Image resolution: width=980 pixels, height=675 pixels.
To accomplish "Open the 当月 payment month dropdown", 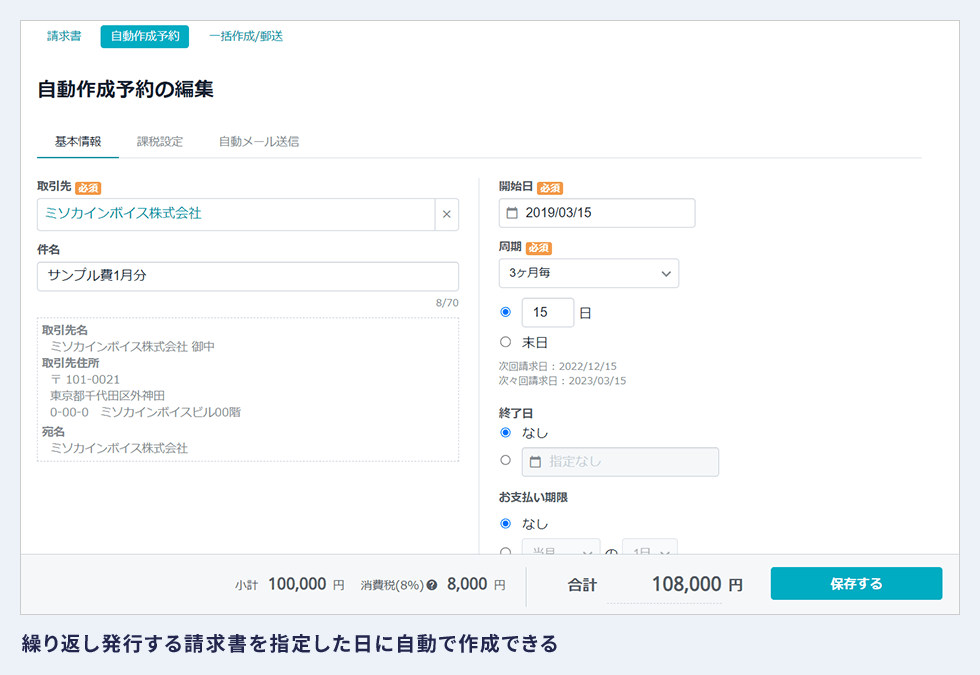I will pos(560,549).
